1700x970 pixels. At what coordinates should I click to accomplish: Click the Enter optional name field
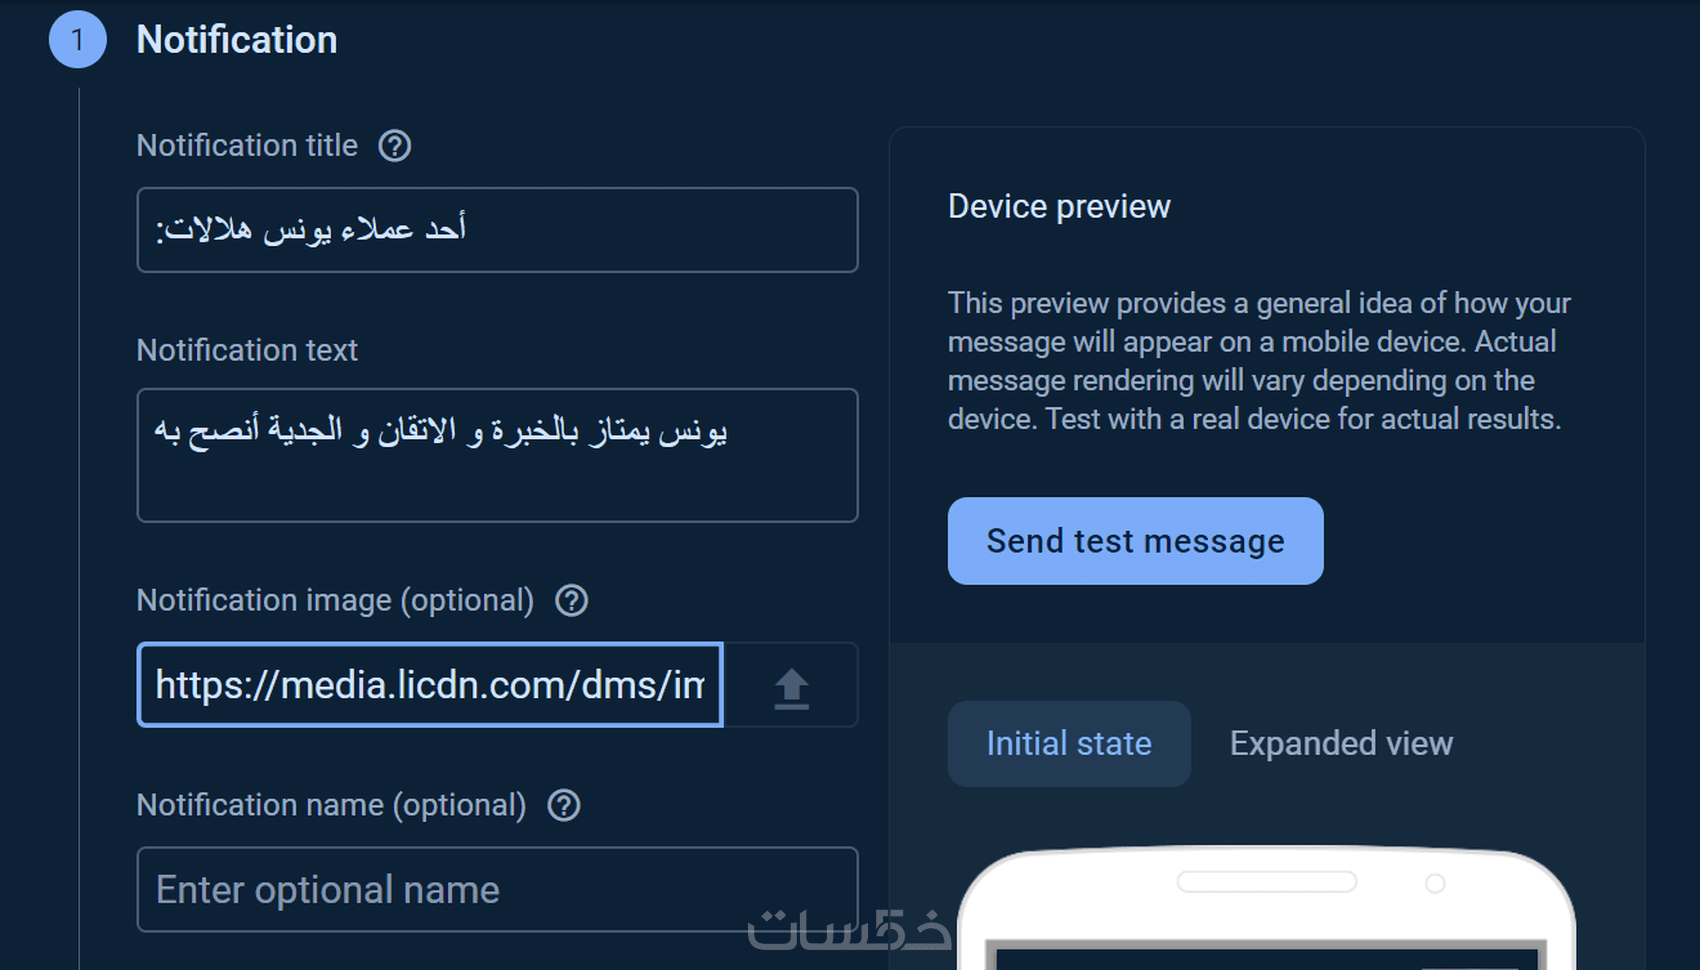point(497,890)
